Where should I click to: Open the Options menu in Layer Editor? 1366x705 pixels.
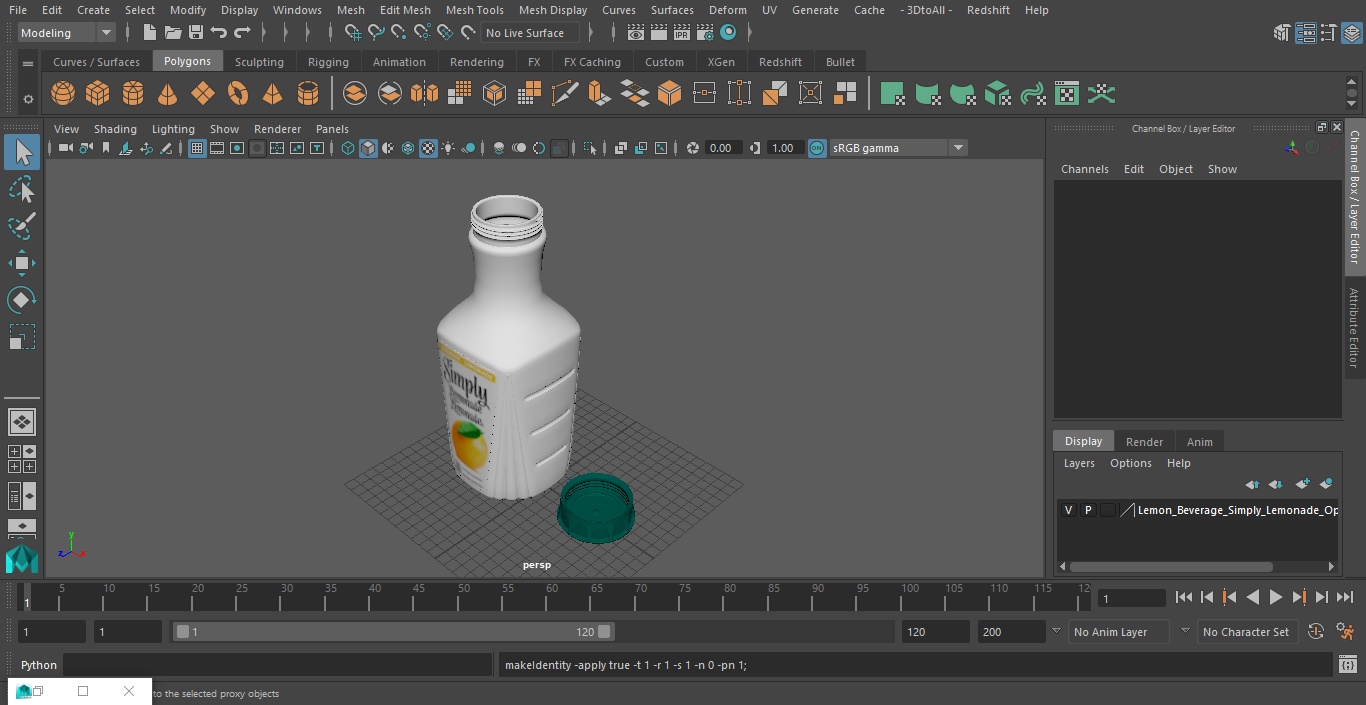pyautogui.click(x=1131, y=463)
